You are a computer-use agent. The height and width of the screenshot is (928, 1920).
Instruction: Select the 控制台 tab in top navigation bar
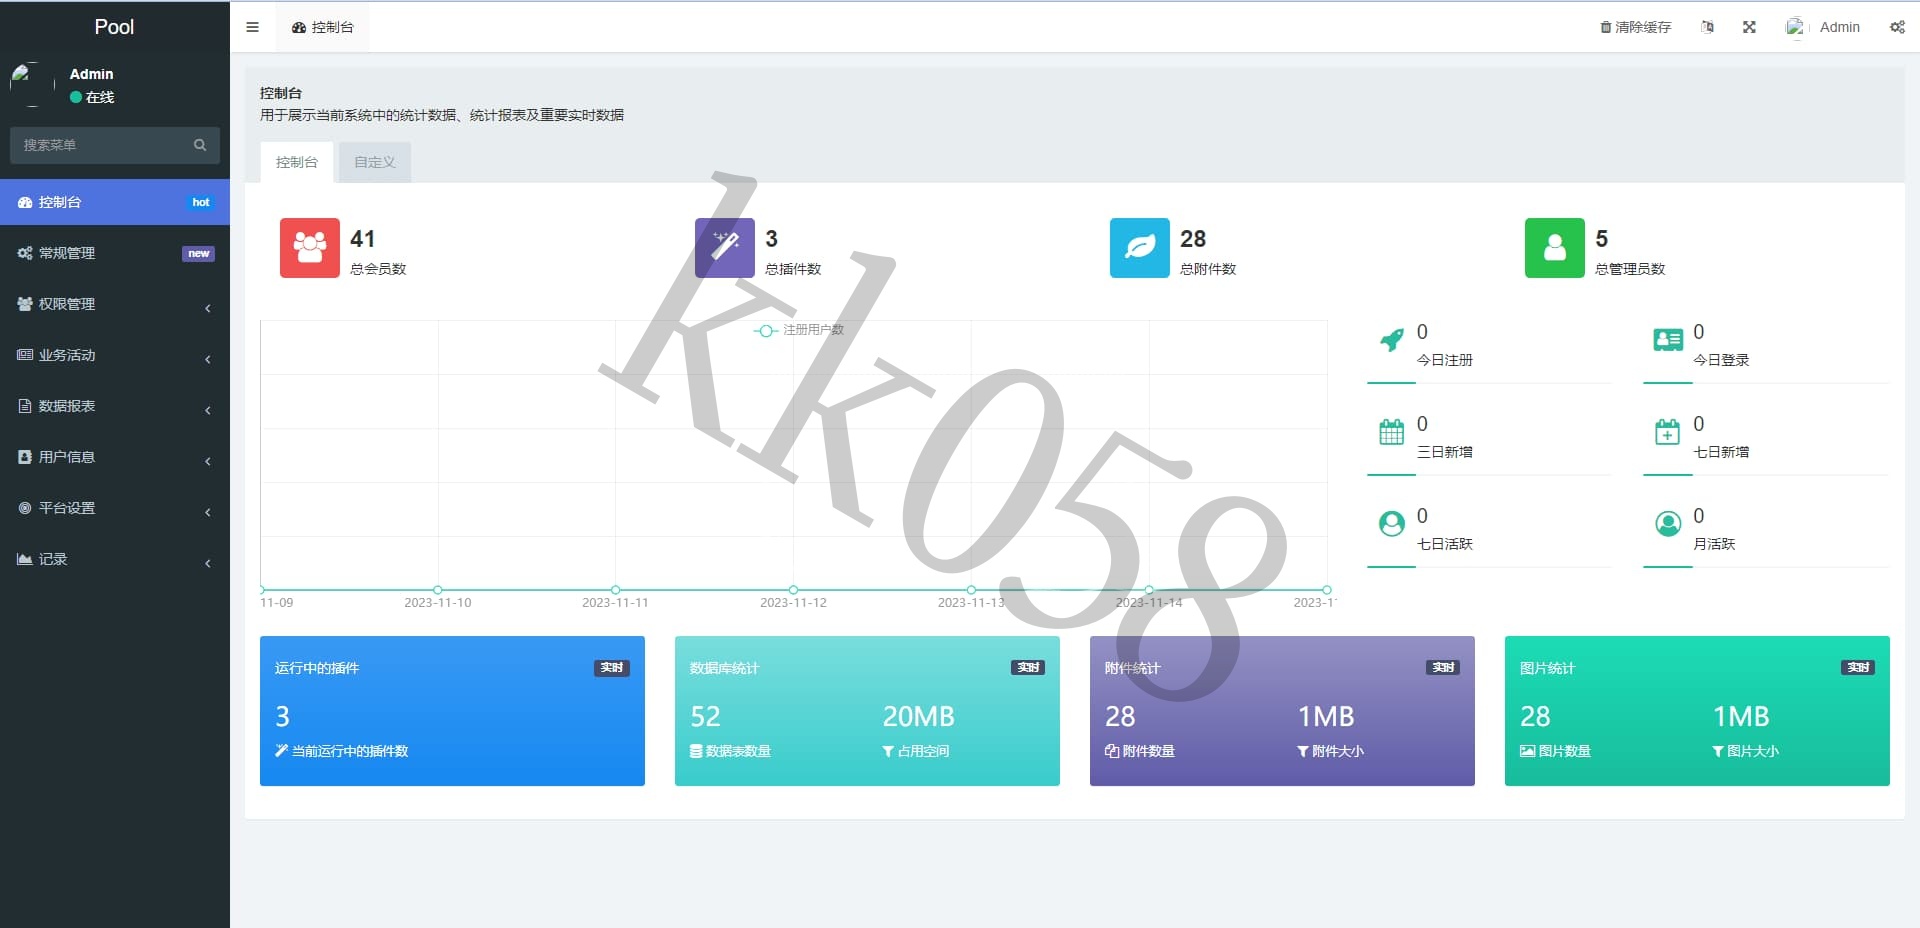[323, 27]
